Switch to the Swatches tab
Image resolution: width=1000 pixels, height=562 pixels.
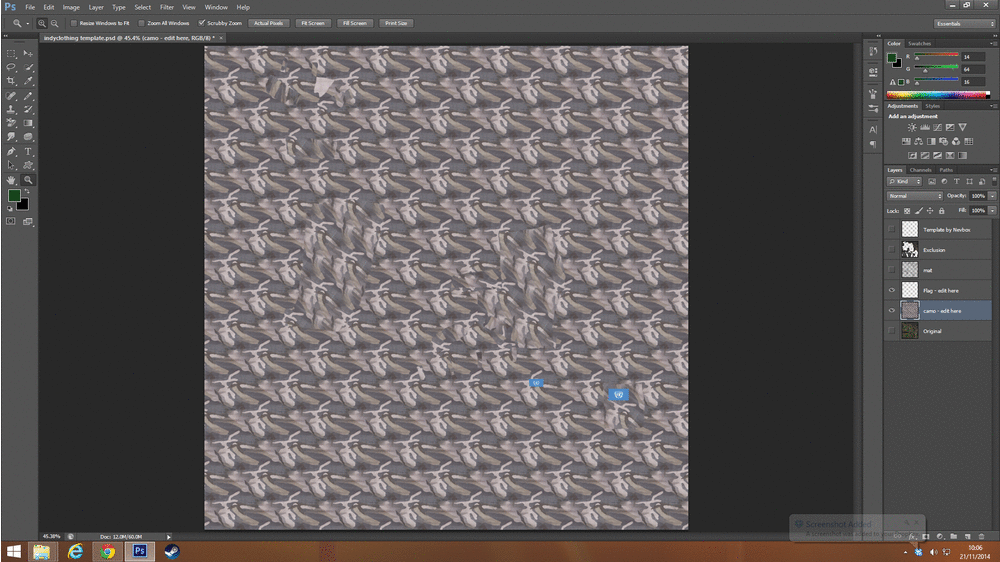point(919,43)
